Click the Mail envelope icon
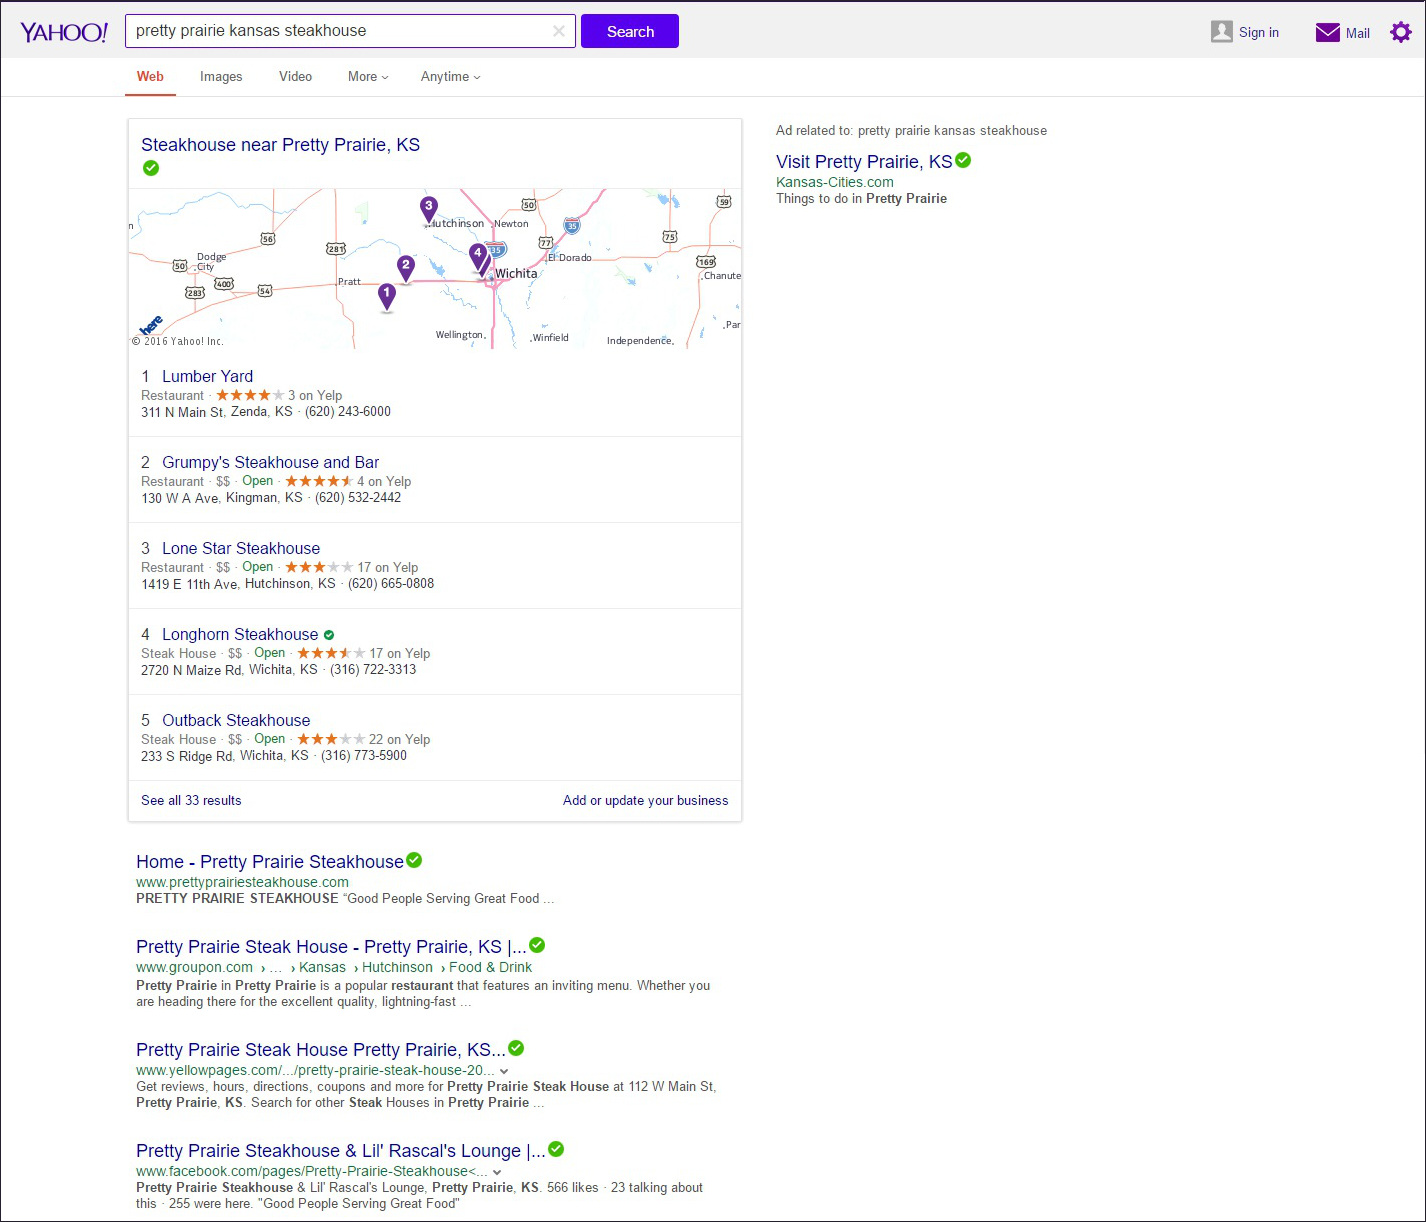 point(1327,32)
